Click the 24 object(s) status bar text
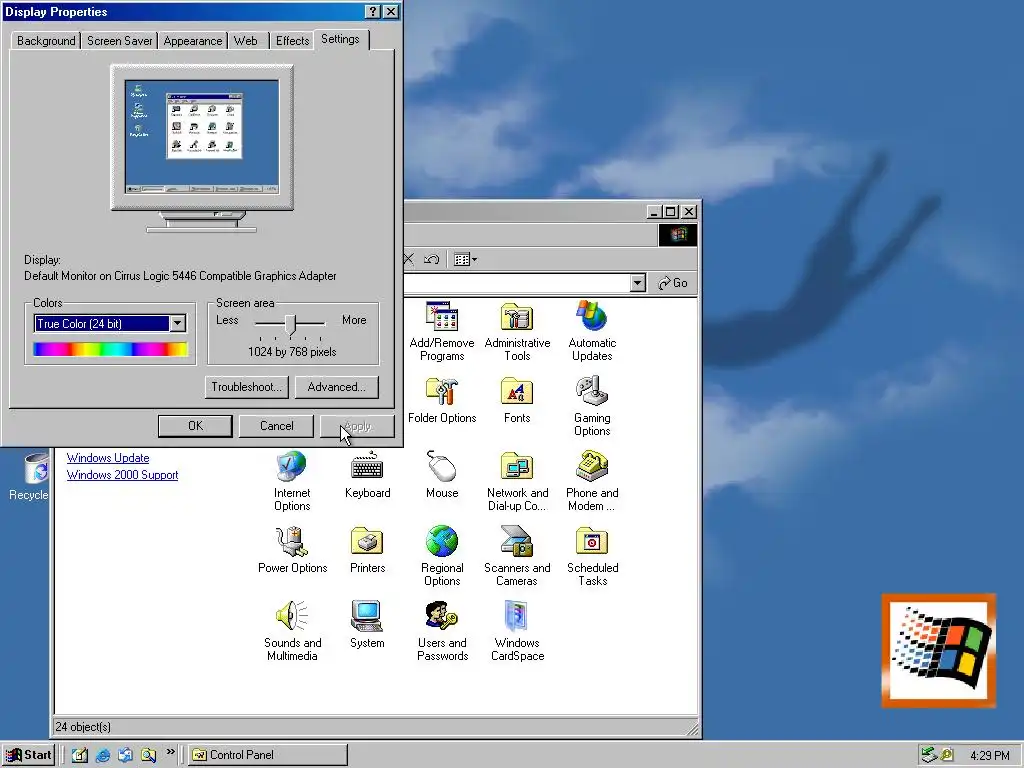 tap(83, 727)
